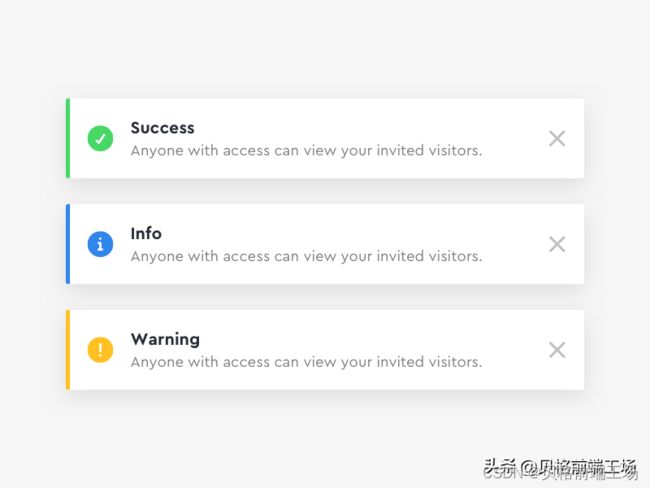Click the description text under Info
Image resolution: width=650 pixels, height=488 pixels.
tap(307, 256)
